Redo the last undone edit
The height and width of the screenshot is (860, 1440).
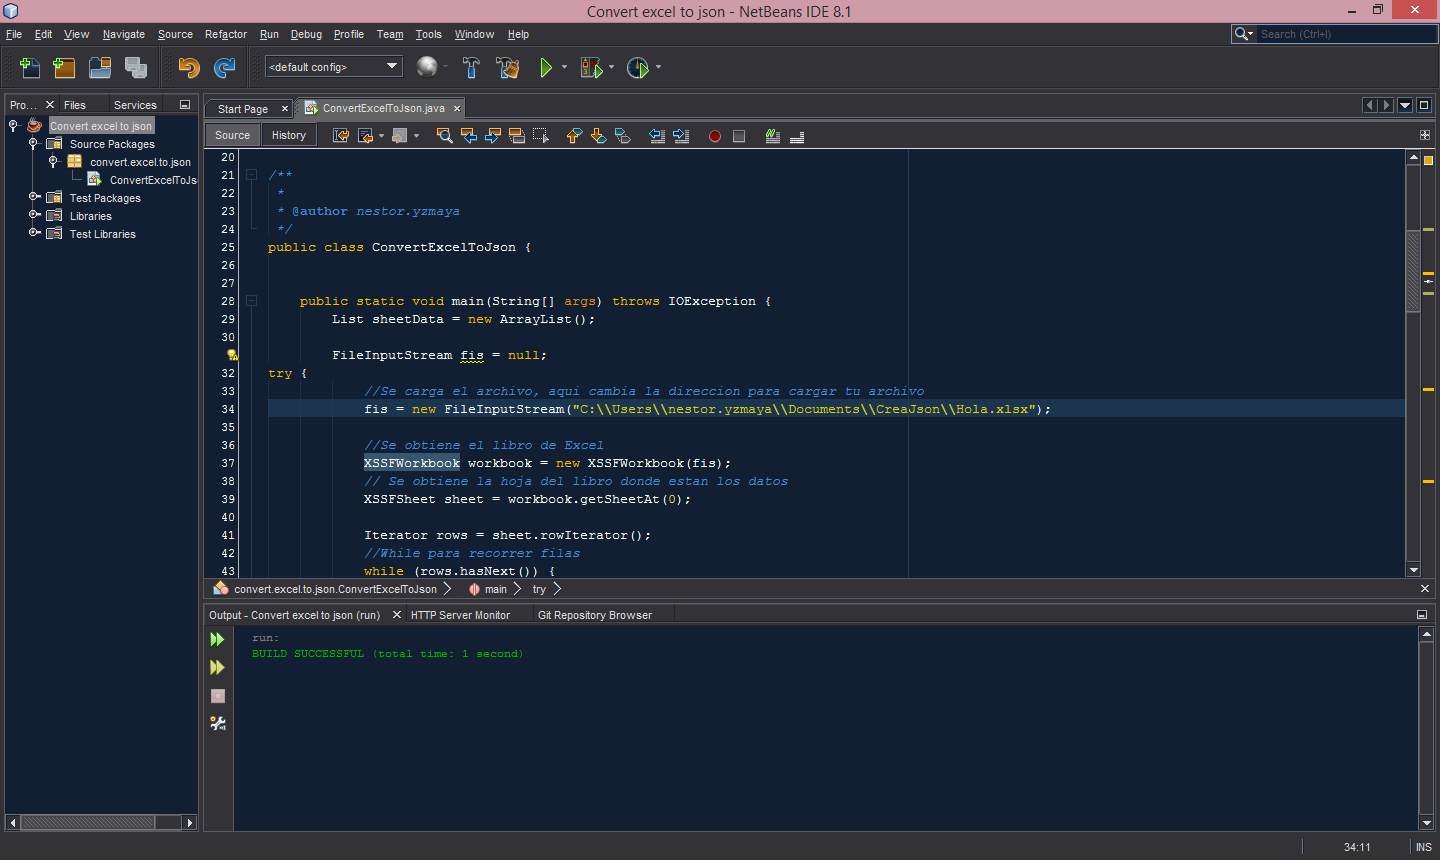225,68
